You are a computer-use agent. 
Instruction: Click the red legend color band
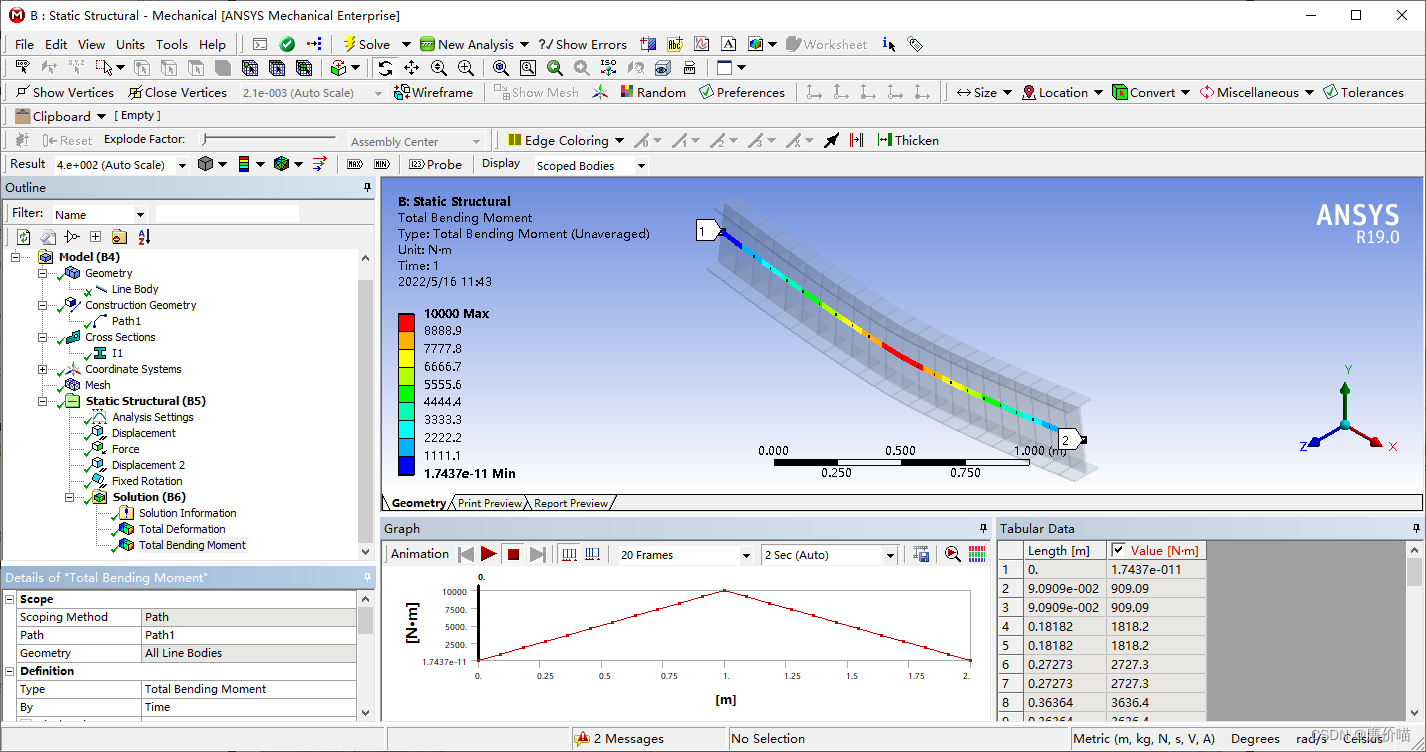(x=407, y=322)
